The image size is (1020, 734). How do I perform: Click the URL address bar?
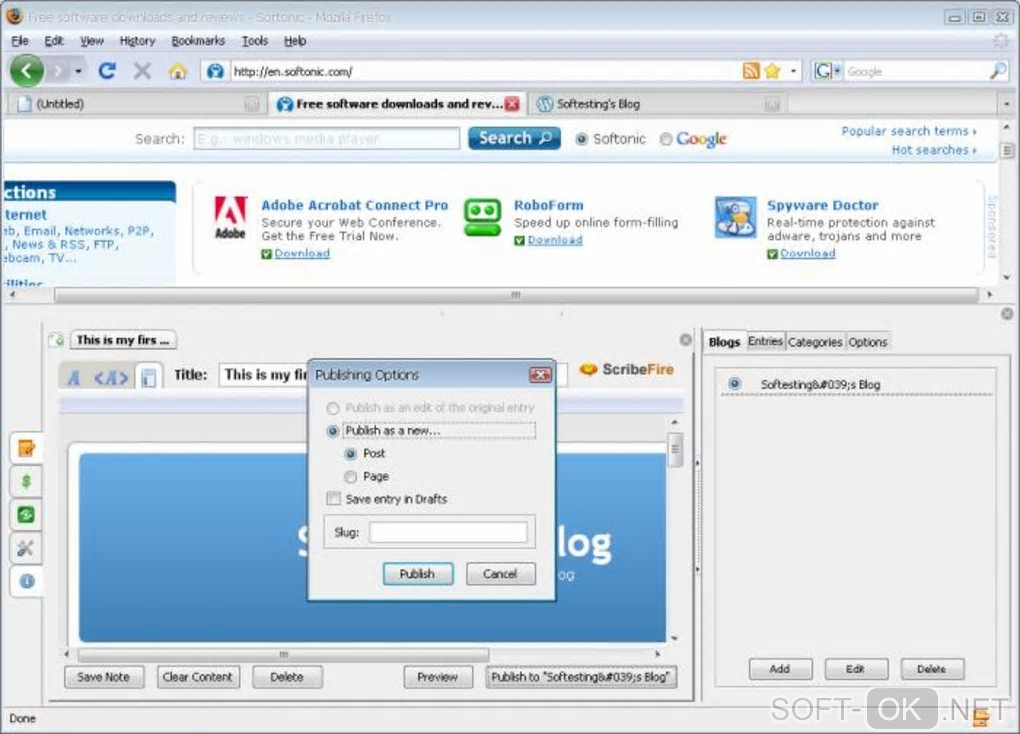pyautogui.click(x=485, y=71)
